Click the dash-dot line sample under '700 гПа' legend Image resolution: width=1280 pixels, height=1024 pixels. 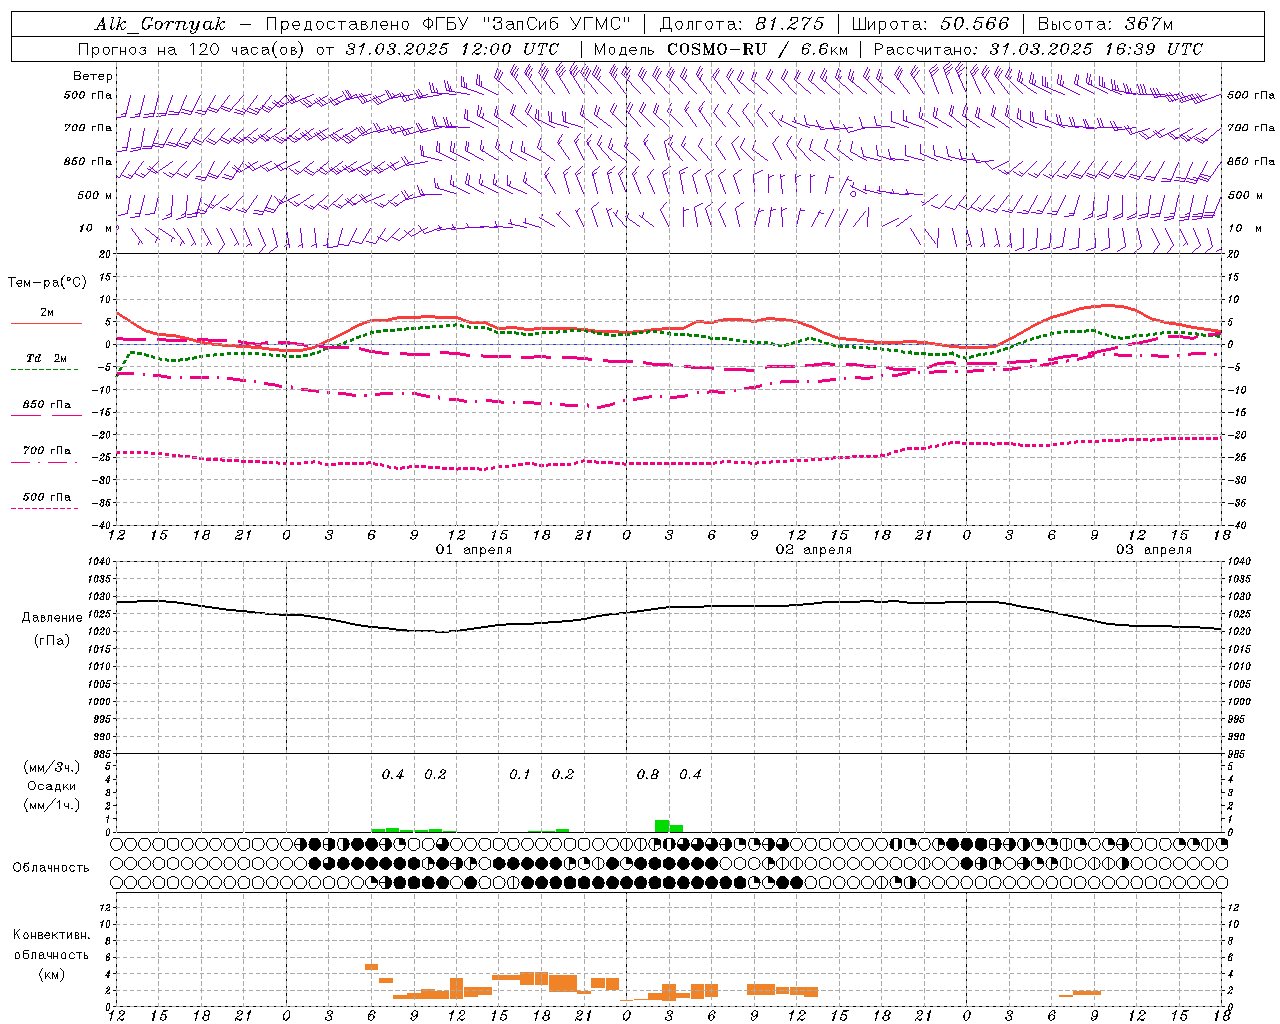click(44, 463)
